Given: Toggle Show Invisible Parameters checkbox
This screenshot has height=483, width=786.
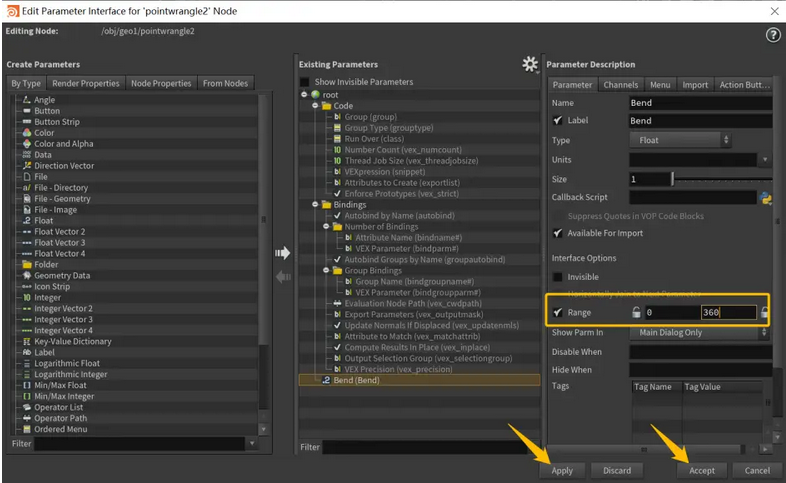Looking at the screenshot, I should (x=304, y=82).
